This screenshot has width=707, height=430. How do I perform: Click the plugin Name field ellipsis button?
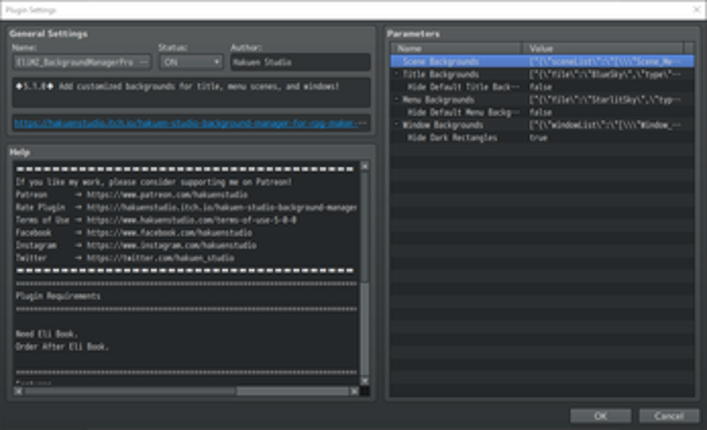tap(144, 62)
